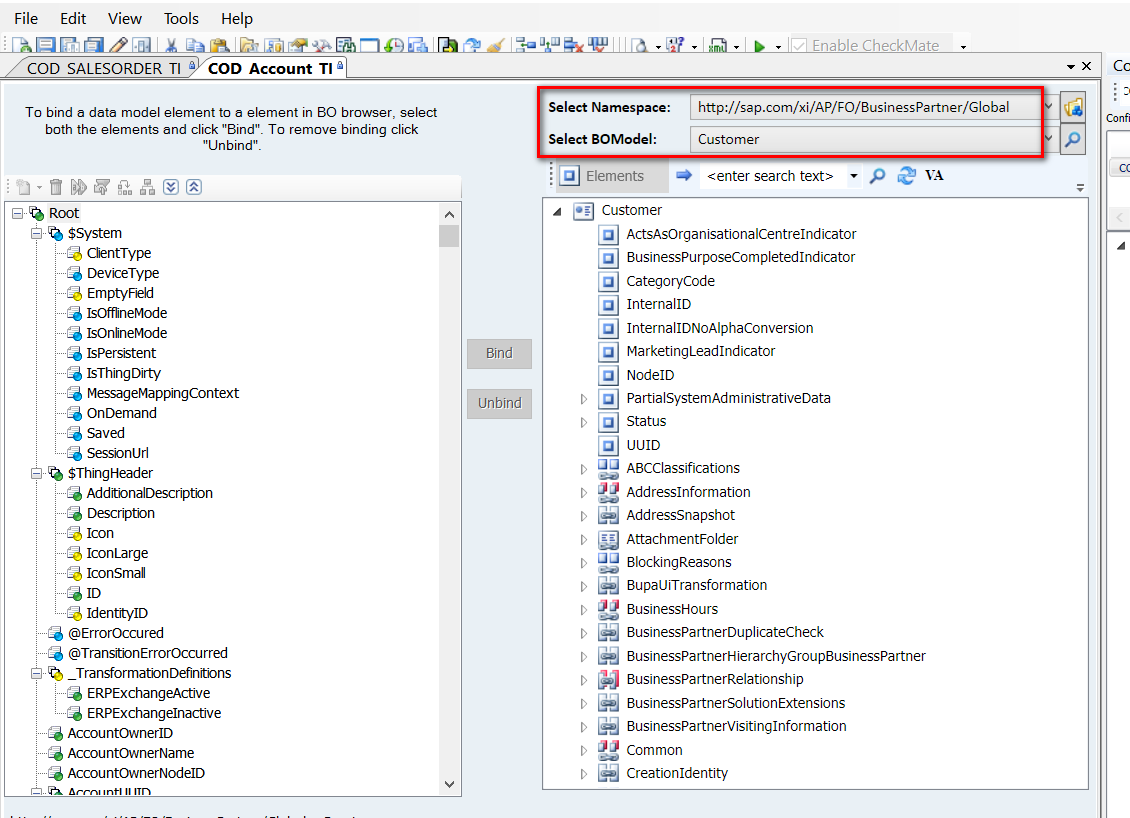Click the open folder toolbar icon
The width and height of the screenshot is (1130, 818).
[249, 45]
